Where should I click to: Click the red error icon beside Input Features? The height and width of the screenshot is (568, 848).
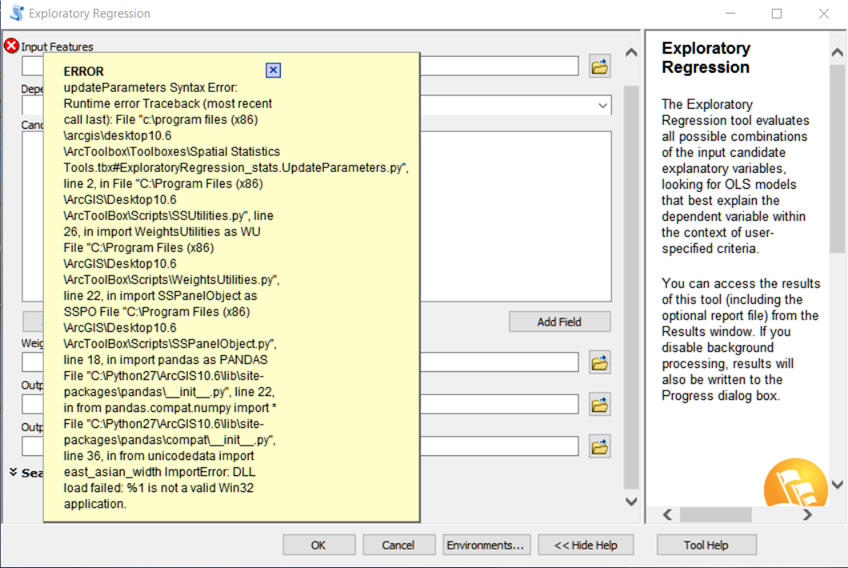(11, 46)
